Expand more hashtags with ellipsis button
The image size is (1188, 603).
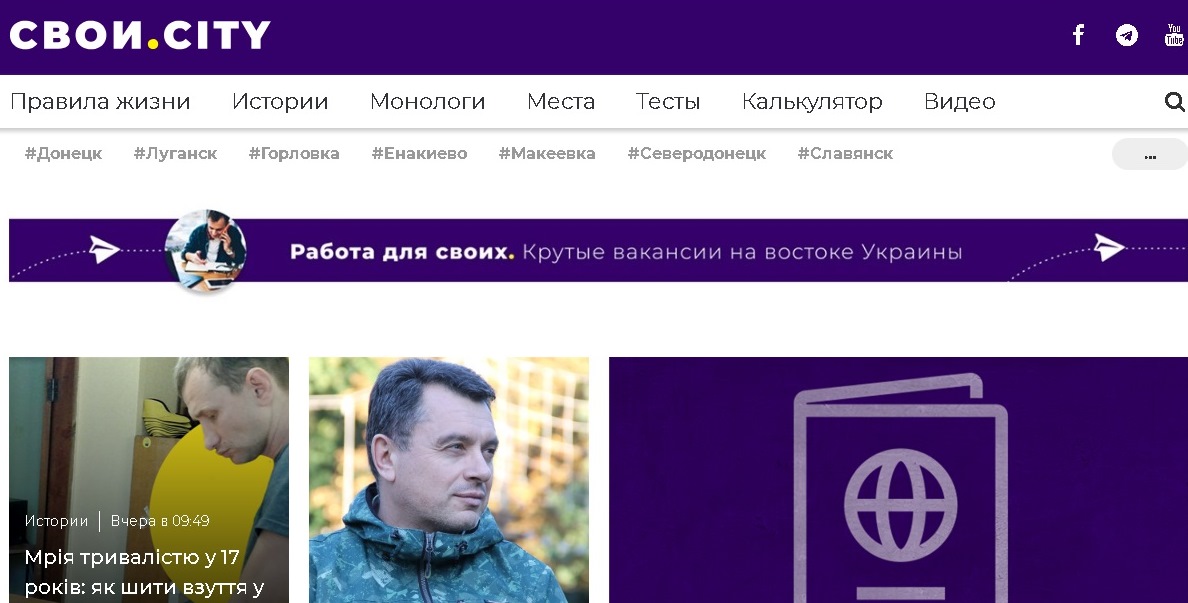[1149, 154]
